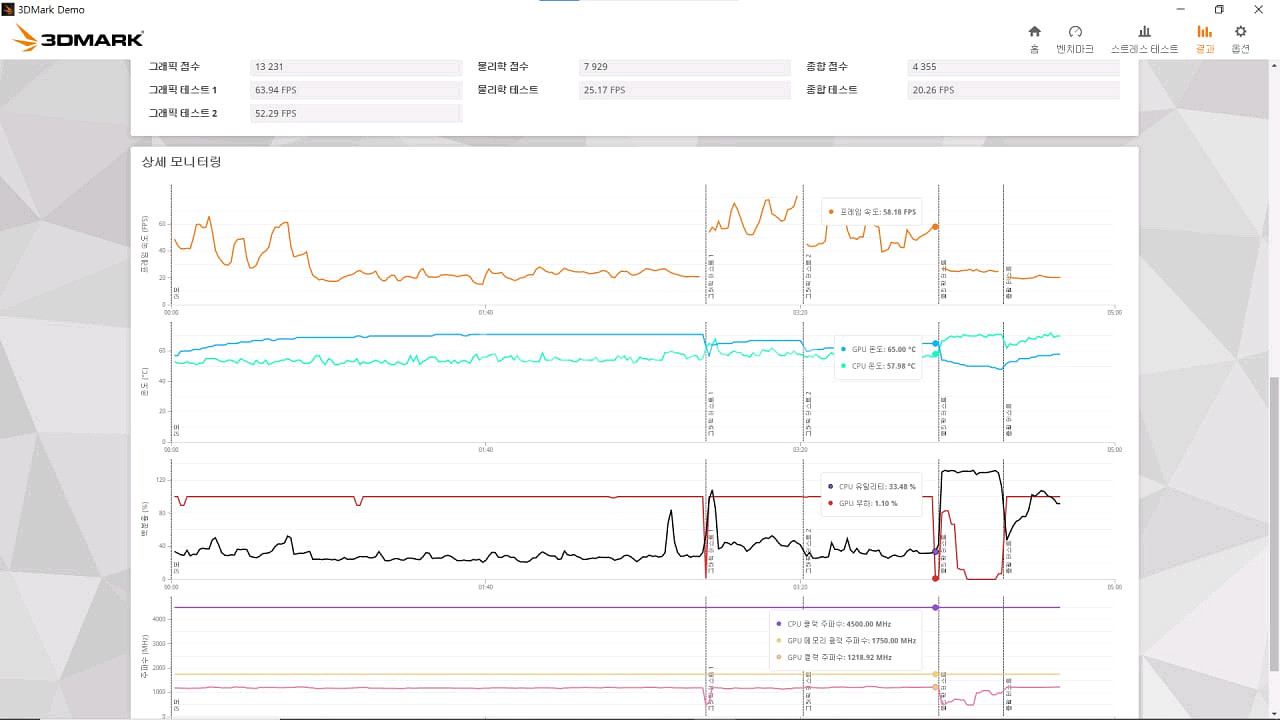Viewport: 1280px width, 720px height.
Task: Click the 3DMark Demo title bar app icon
Action: pos(9,9)
